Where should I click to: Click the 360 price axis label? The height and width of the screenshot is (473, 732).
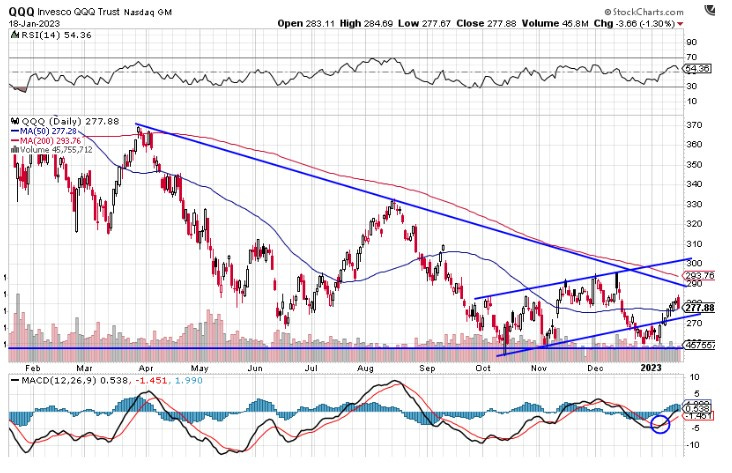tap(694, 144)
